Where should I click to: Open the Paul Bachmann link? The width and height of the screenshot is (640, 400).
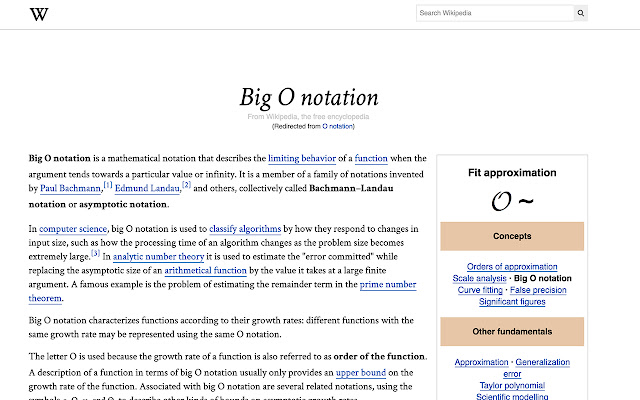[70, 189]
